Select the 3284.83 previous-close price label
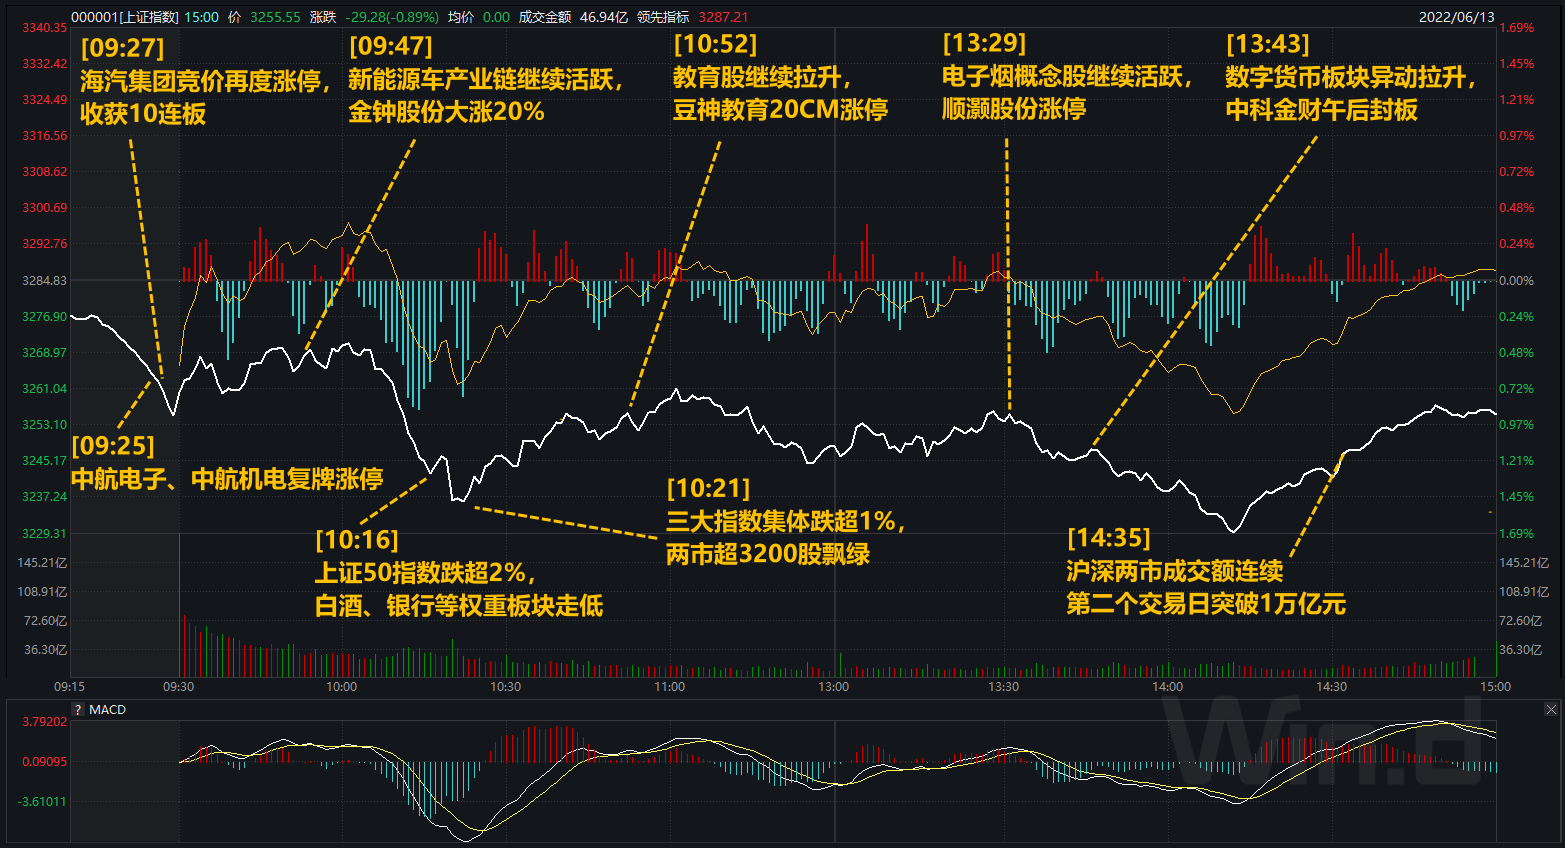The width and height of the screenshot is (1565, 848). pyautogui.click(x=45, y=281)
